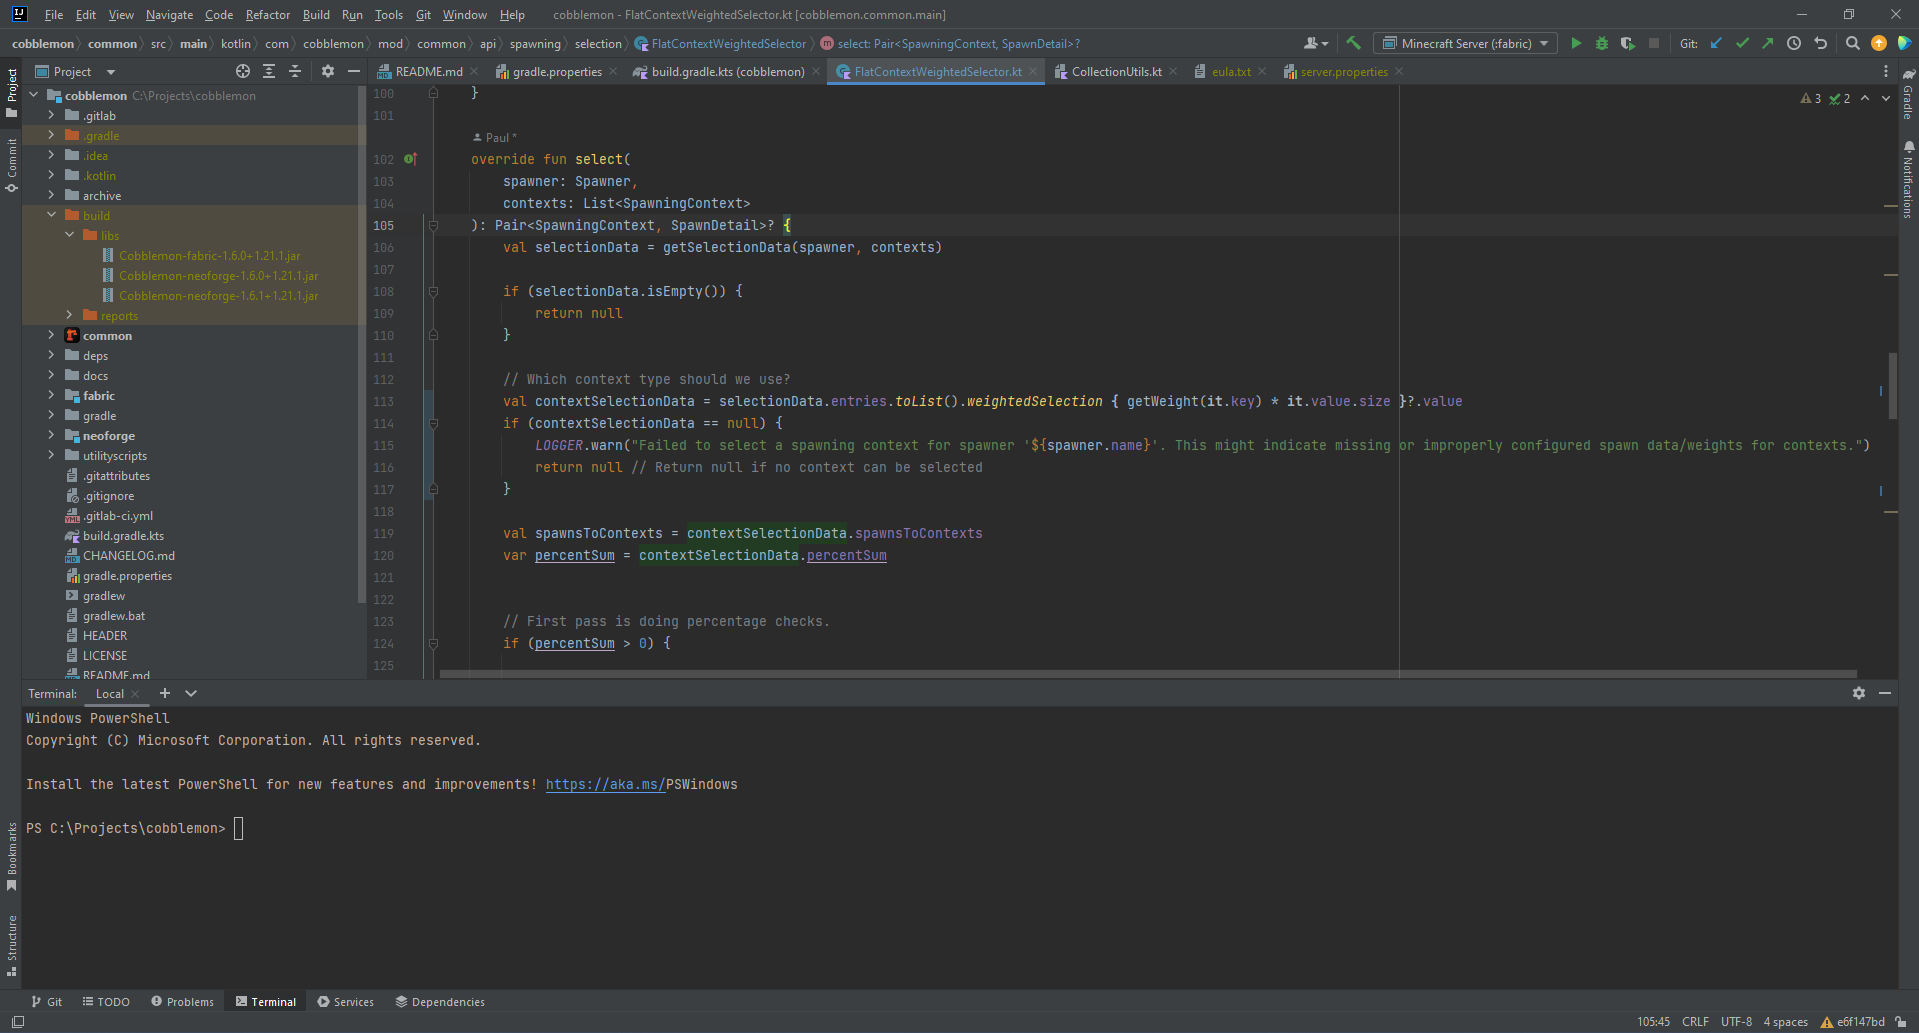Image resolution: width=1919 pixels, height=1033 pixels.
Task: Go to previous highlighted error arrow
Action: [x=1865, y=98]
